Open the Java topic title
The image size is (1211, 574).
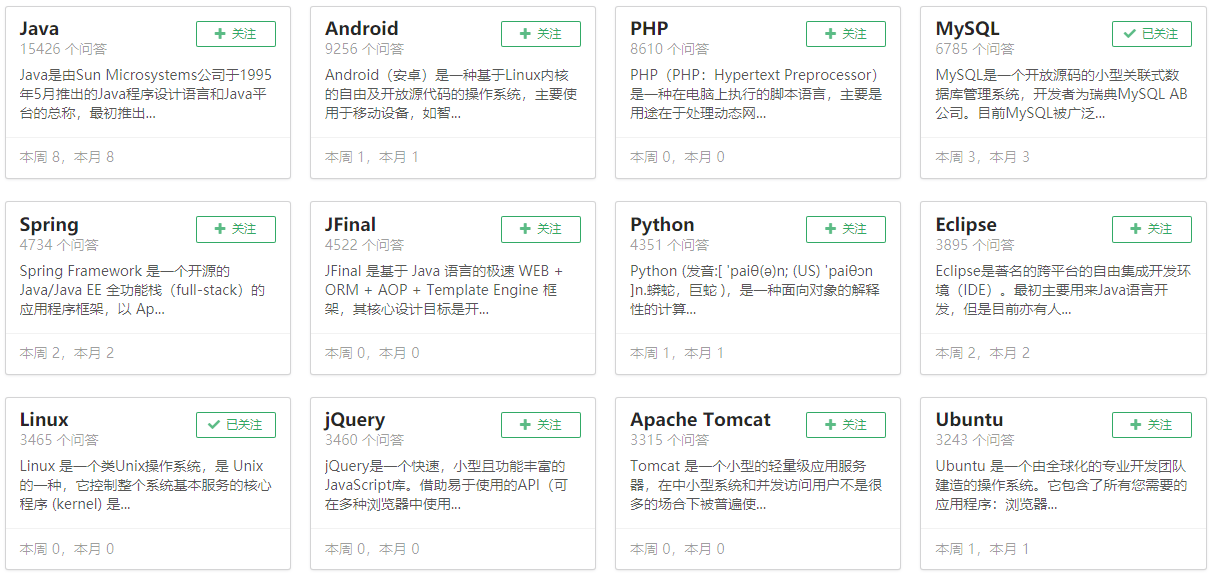coord(40,29)
